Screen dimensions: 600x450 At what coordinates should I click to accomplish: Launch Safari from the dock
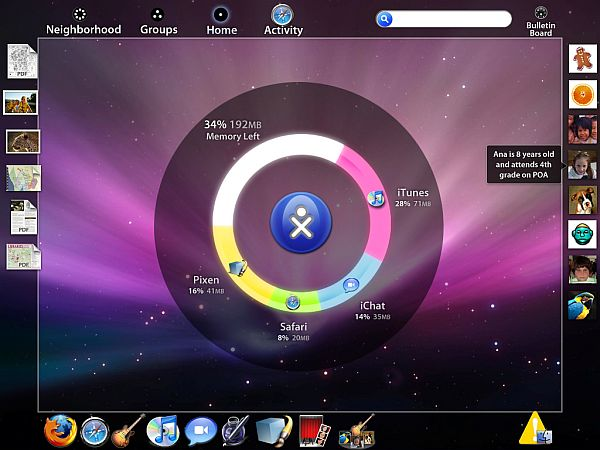click(x=94, y=431)
